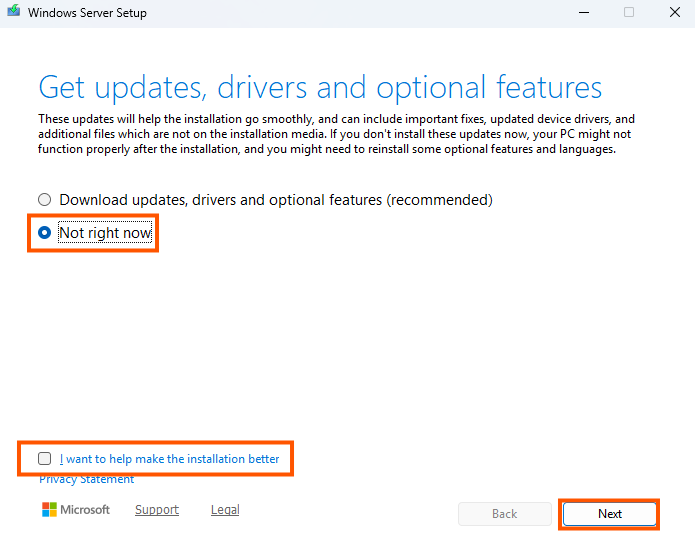Click the Windows Server Setup title bar icon
The width and height of the screenshot is (695, 549).
pos(13,11)
